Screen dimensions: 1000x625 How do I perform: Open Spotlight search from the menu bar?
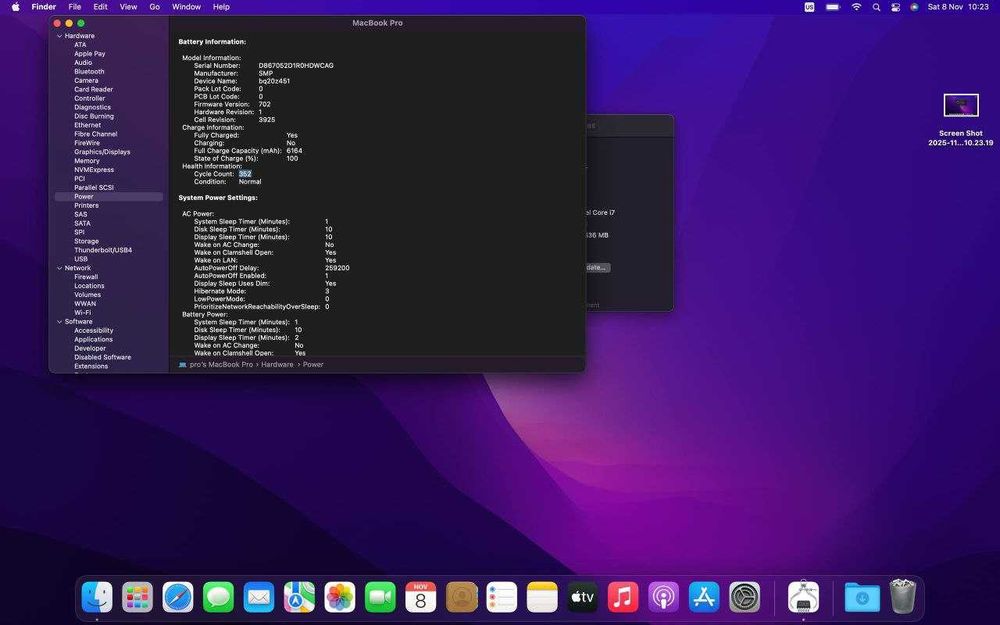point(876,7)
